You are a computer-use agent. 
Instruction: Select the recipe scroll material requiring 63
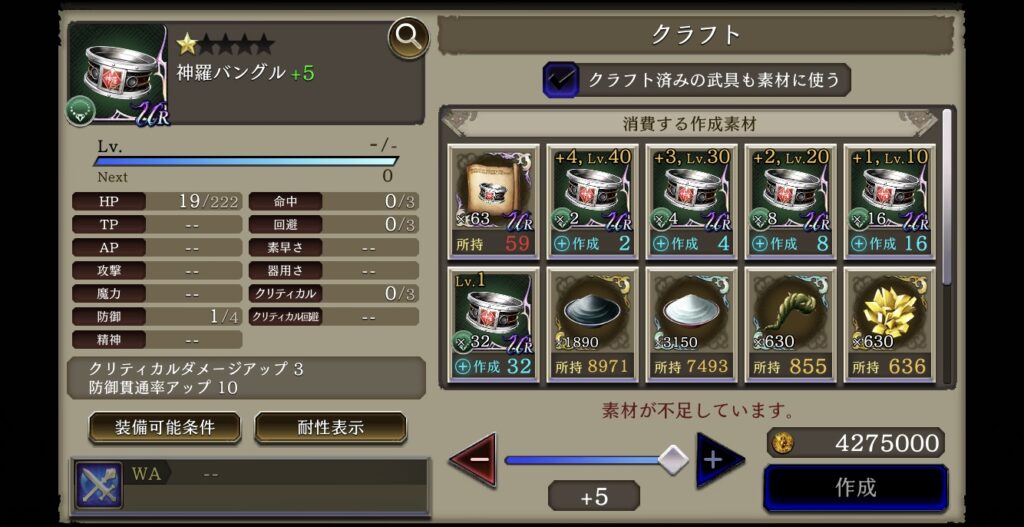pos(494,201)
